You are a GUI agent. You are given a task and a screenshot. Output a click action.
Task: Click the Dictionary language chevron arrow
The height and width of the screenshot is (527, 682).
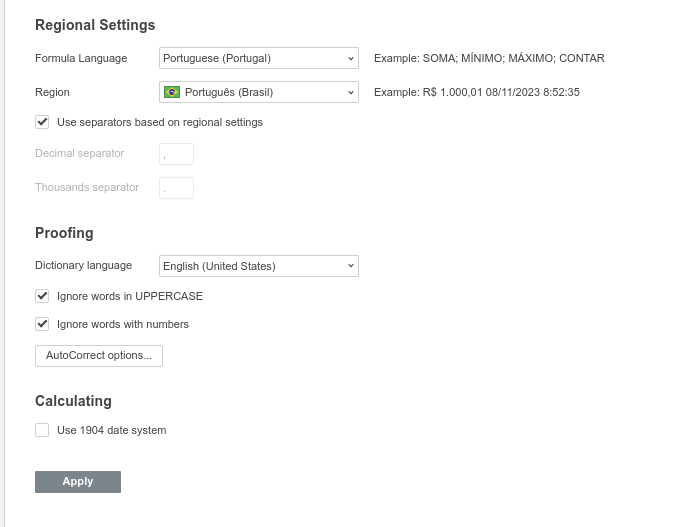351,266
